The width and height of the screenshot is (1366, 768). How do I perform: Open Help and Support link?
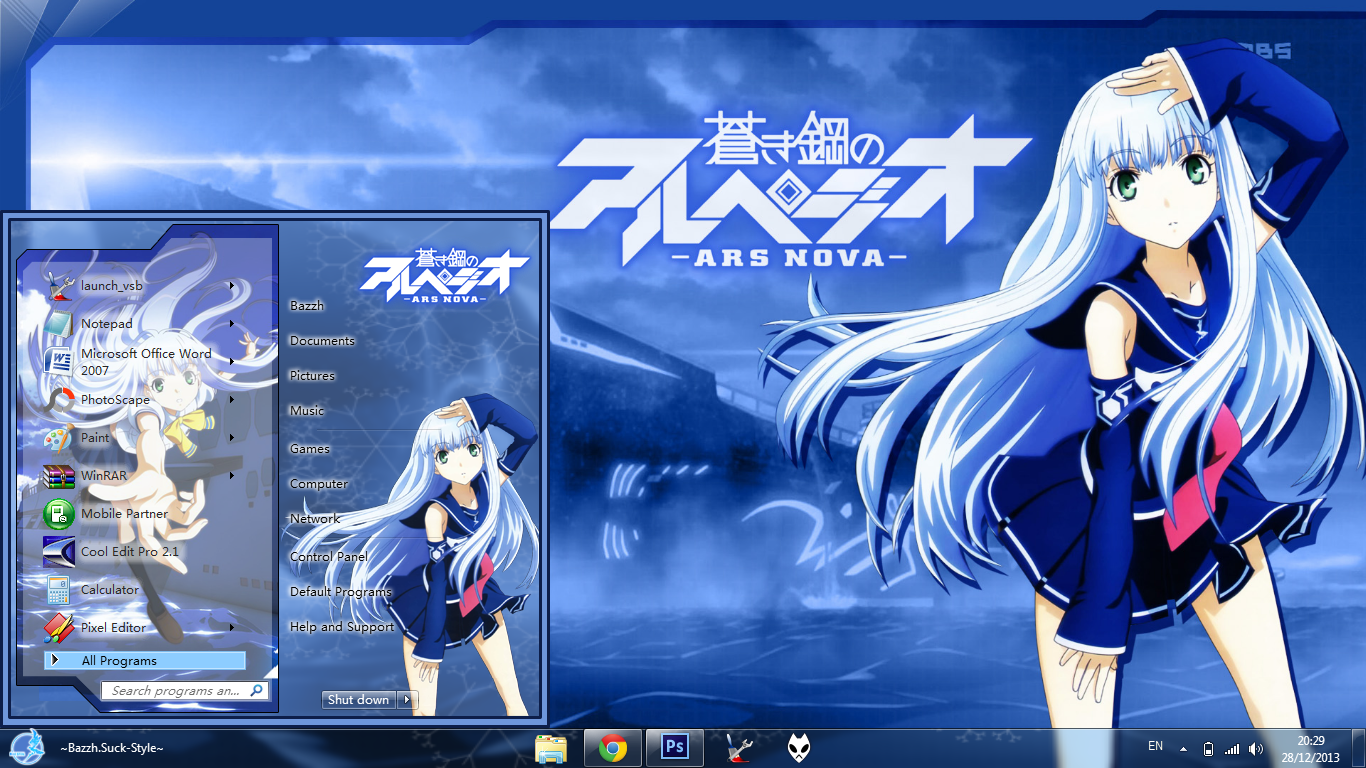pyautogui.click(x=342, y=627)
